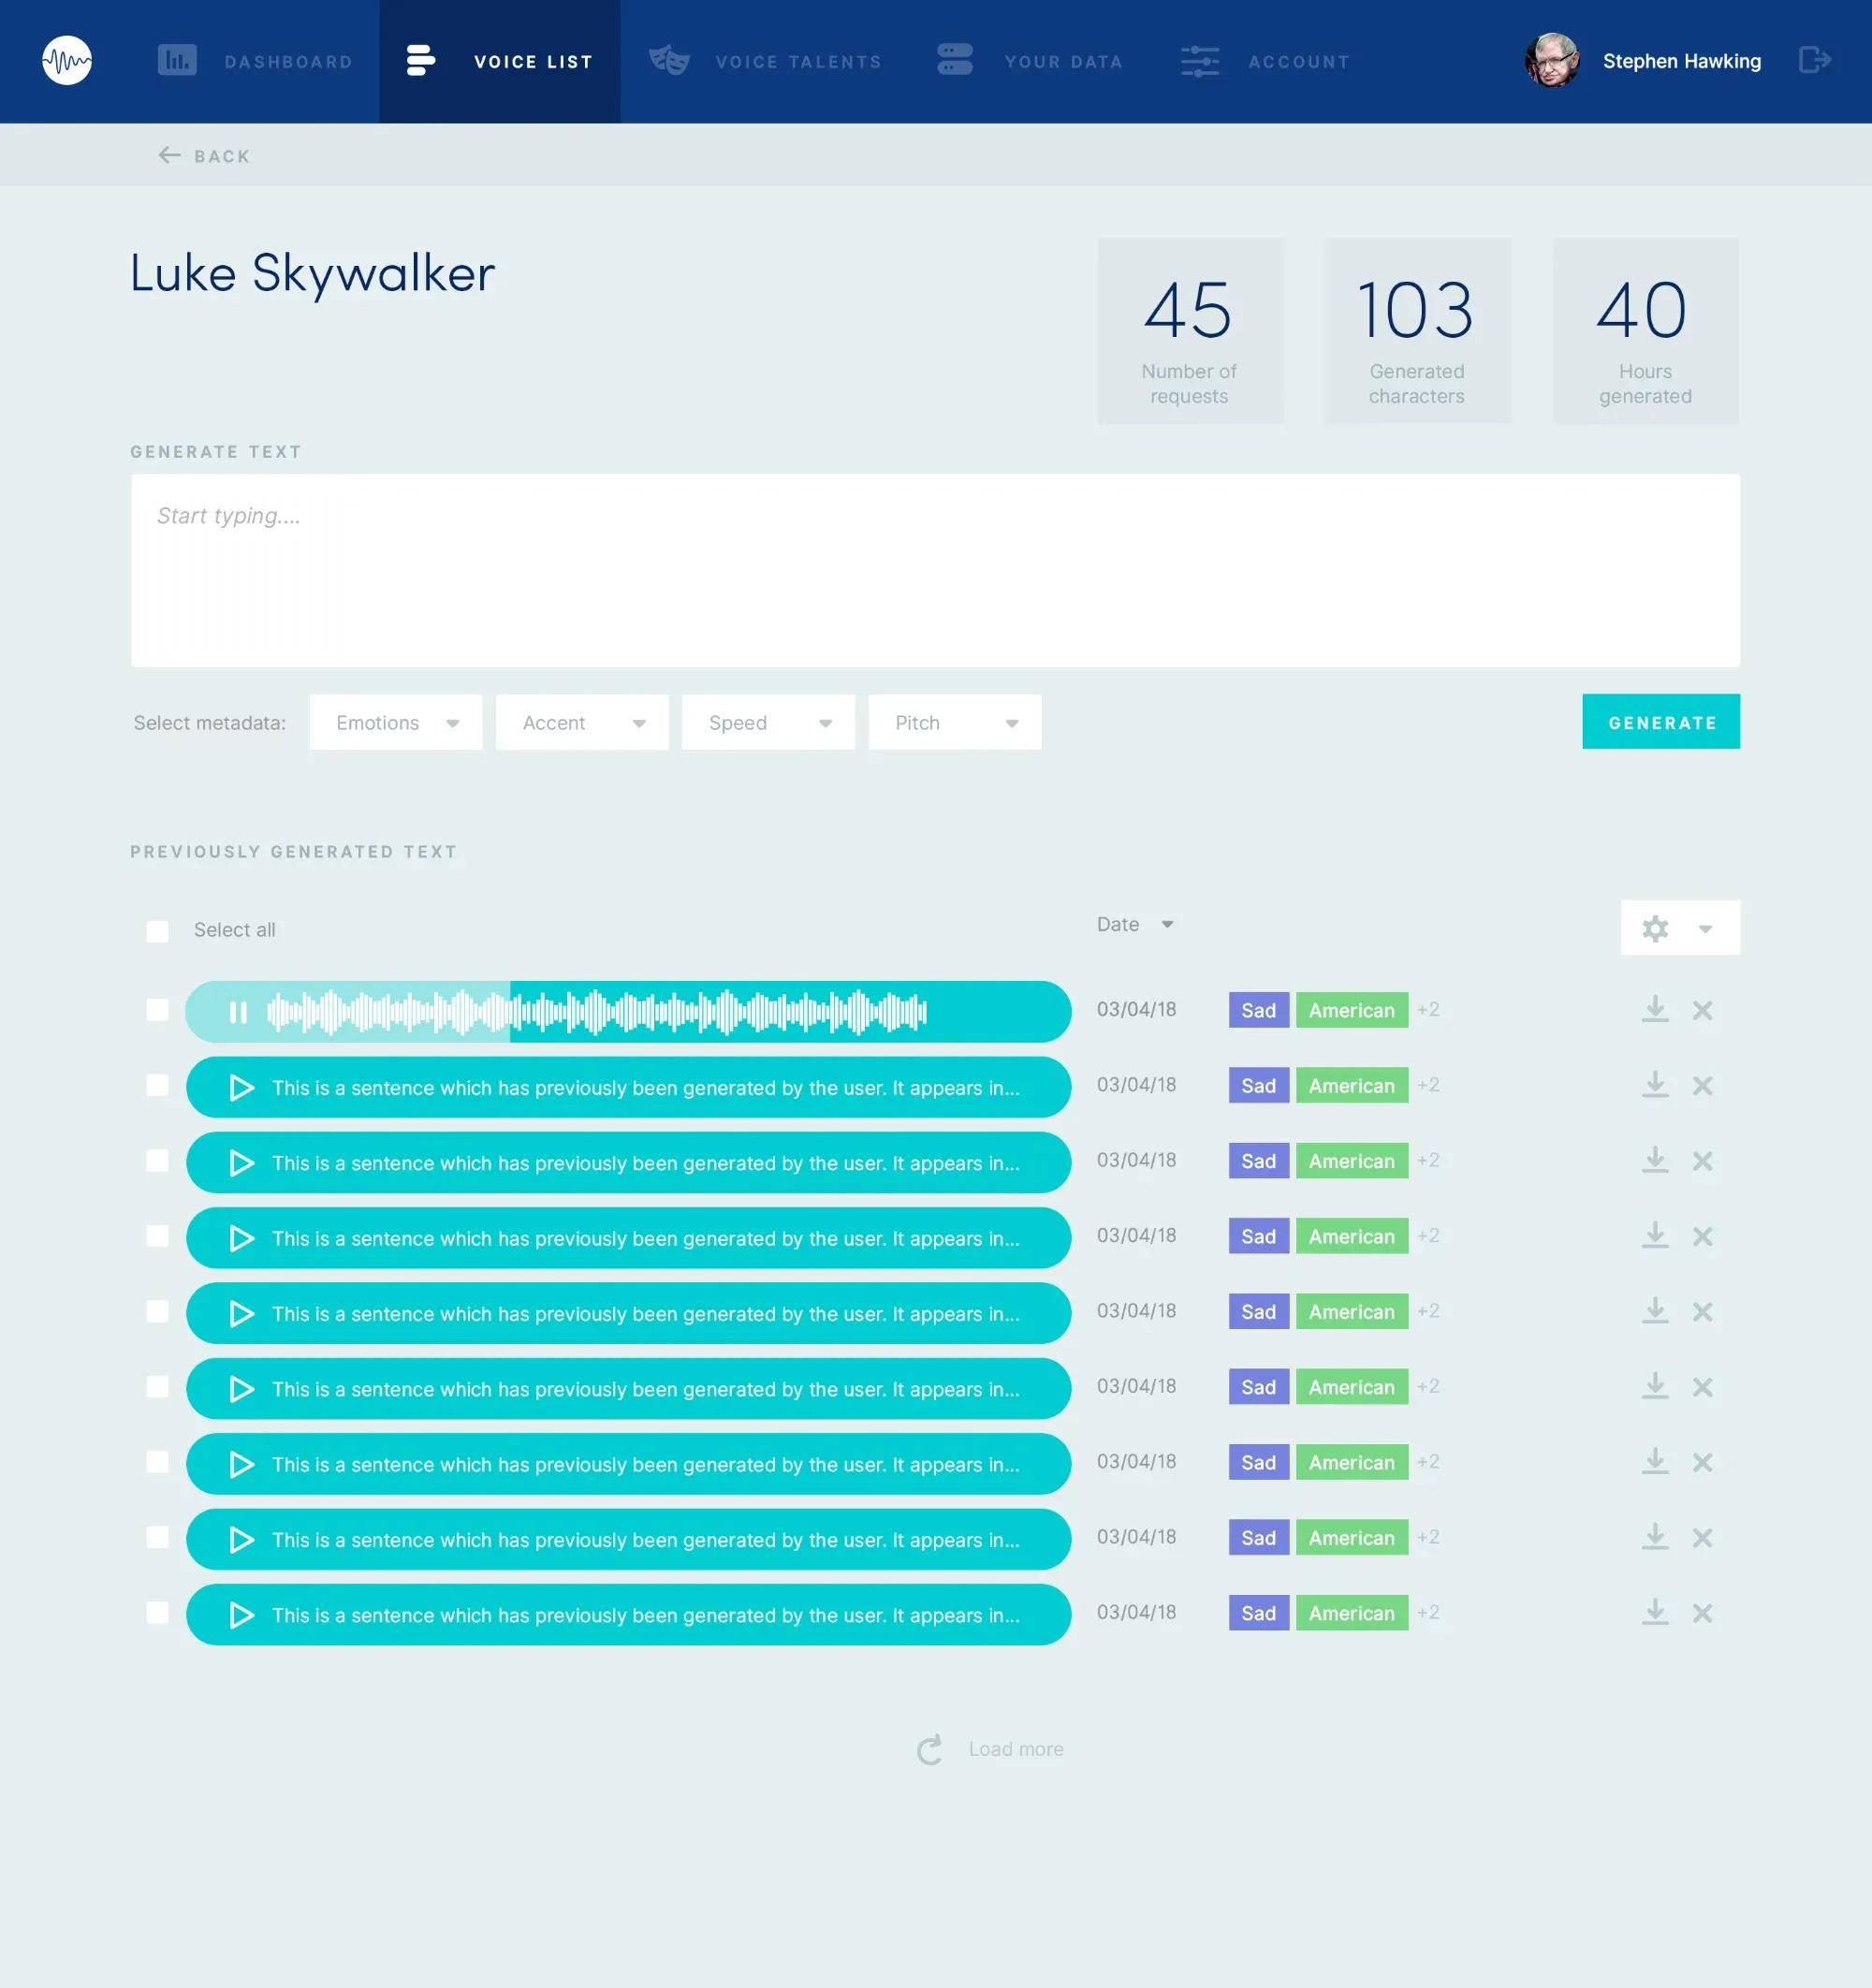
Task: Download the sixth row audio
Action: (1655, 1386)
